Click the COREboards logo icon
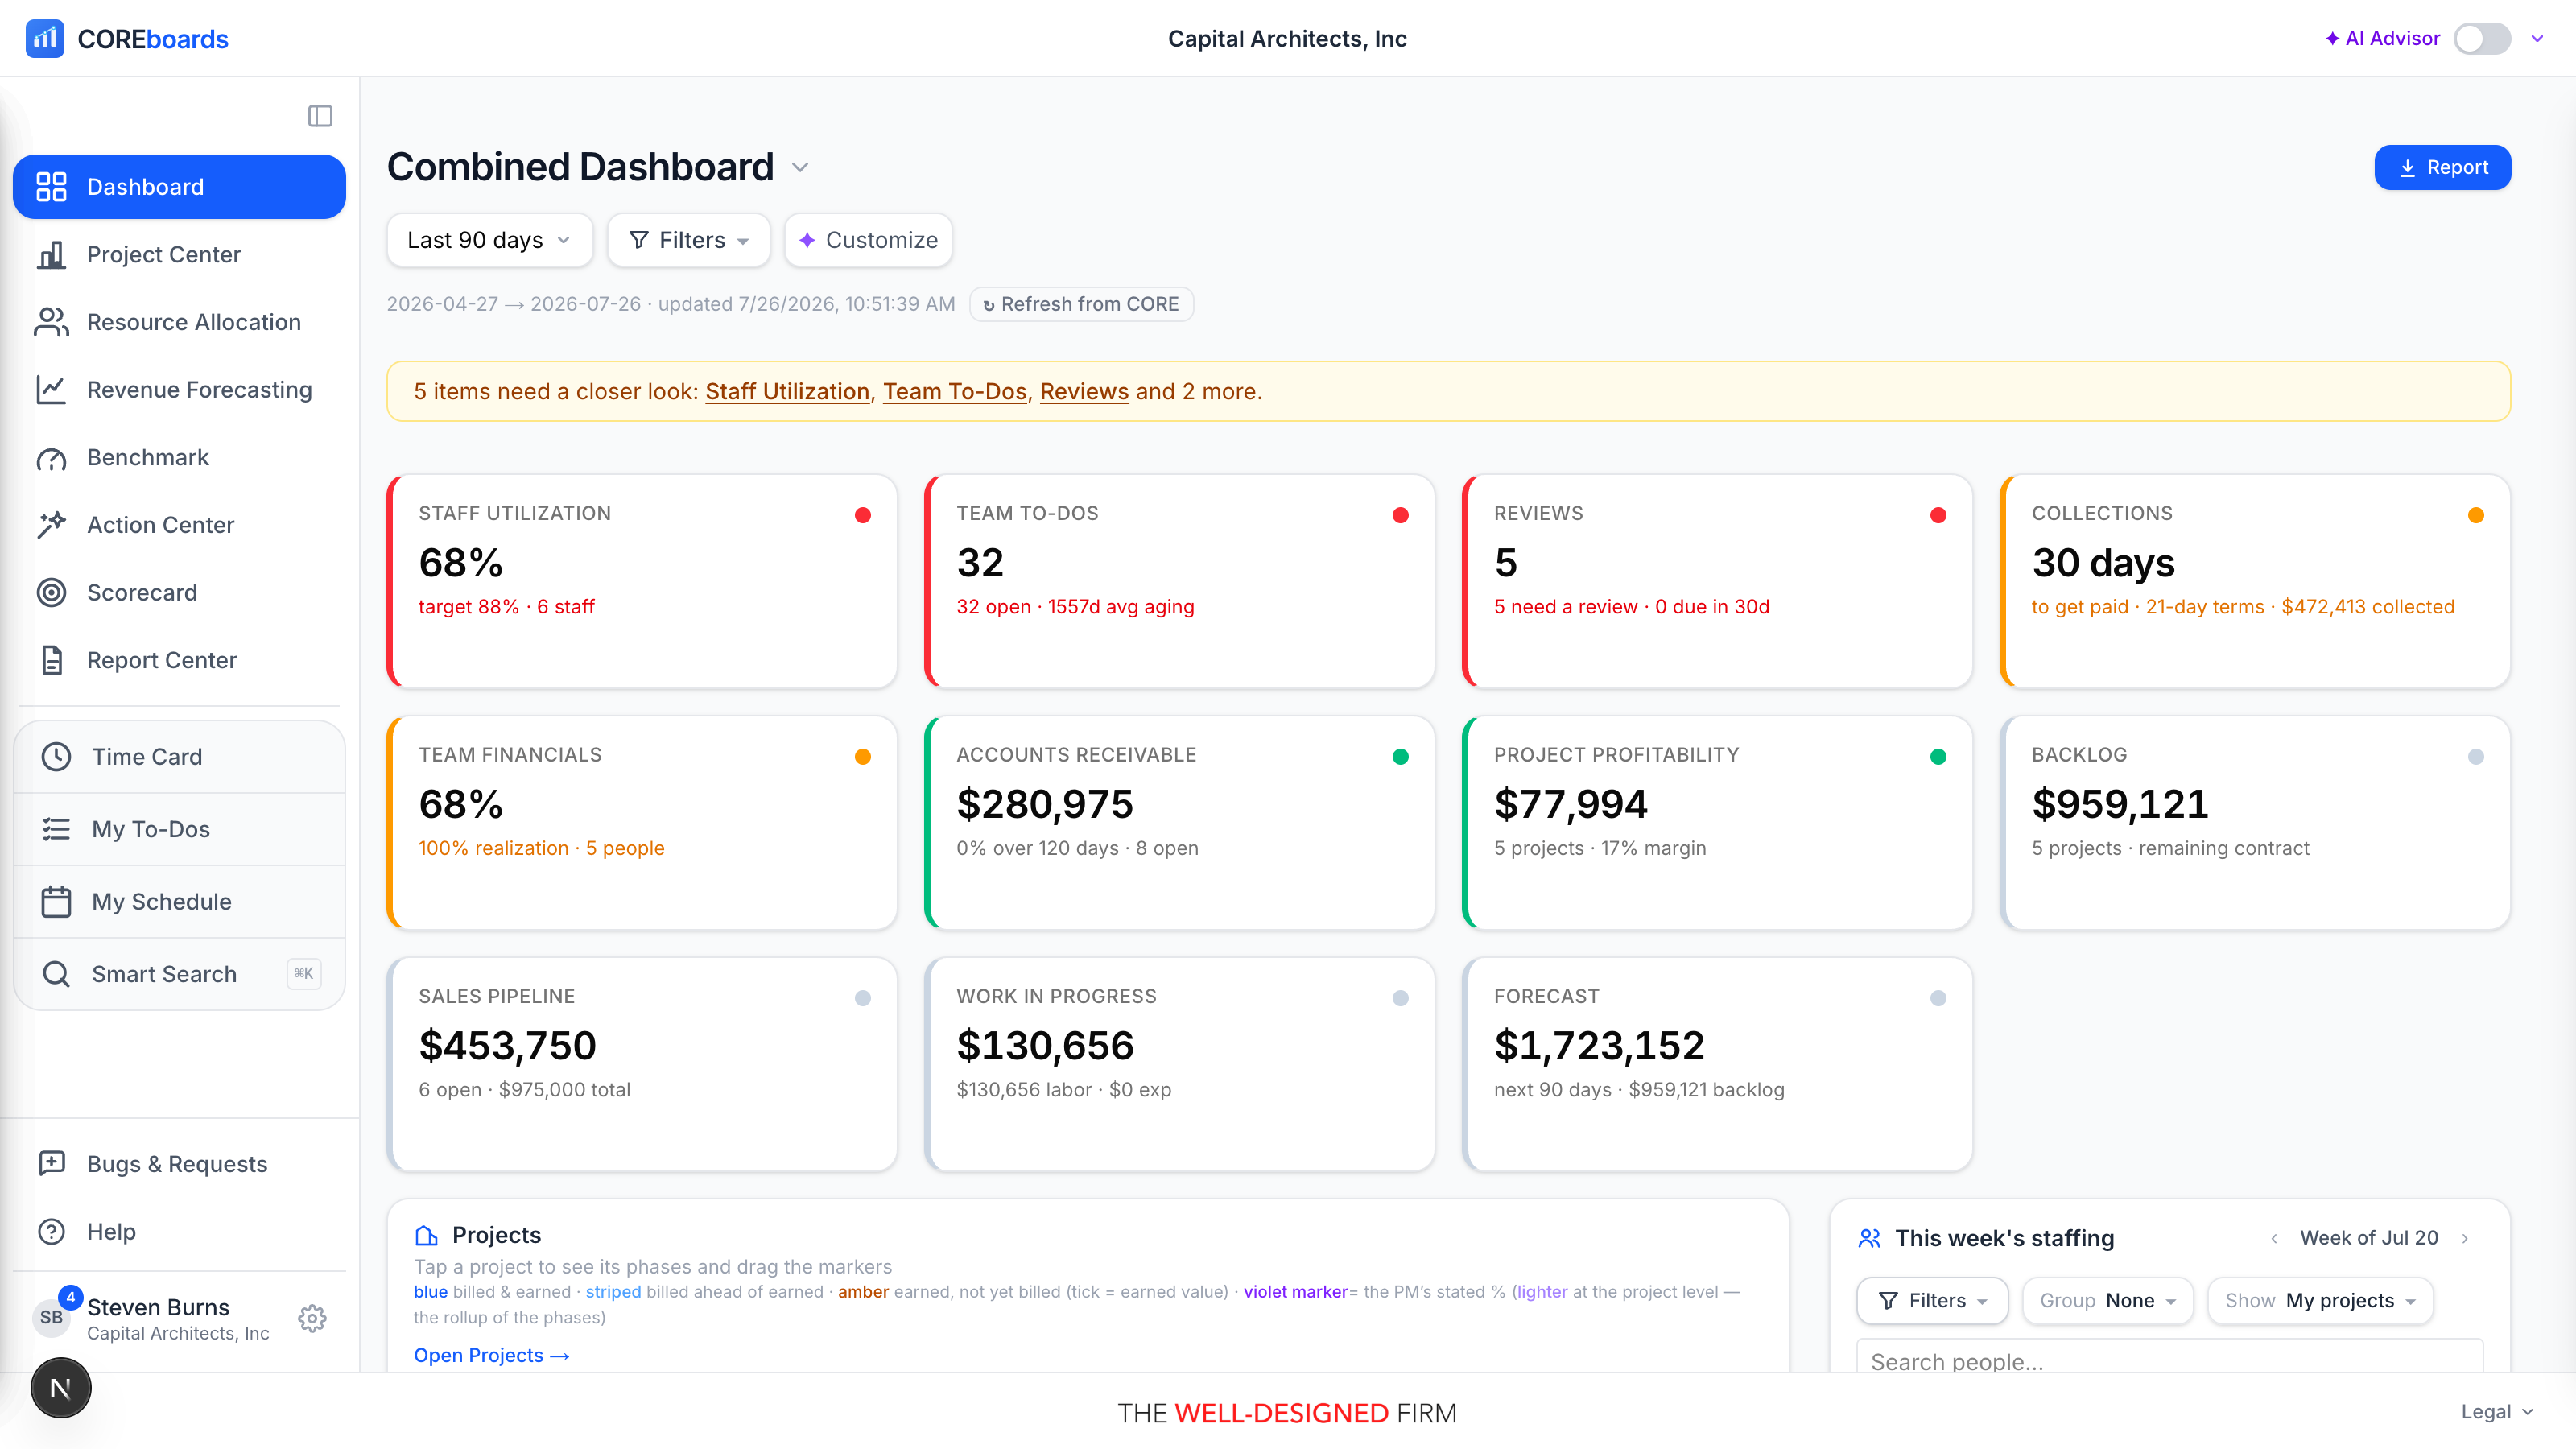Image resolution: width=2576 pixels, height=1449 pixels. (x=45, y=38)
